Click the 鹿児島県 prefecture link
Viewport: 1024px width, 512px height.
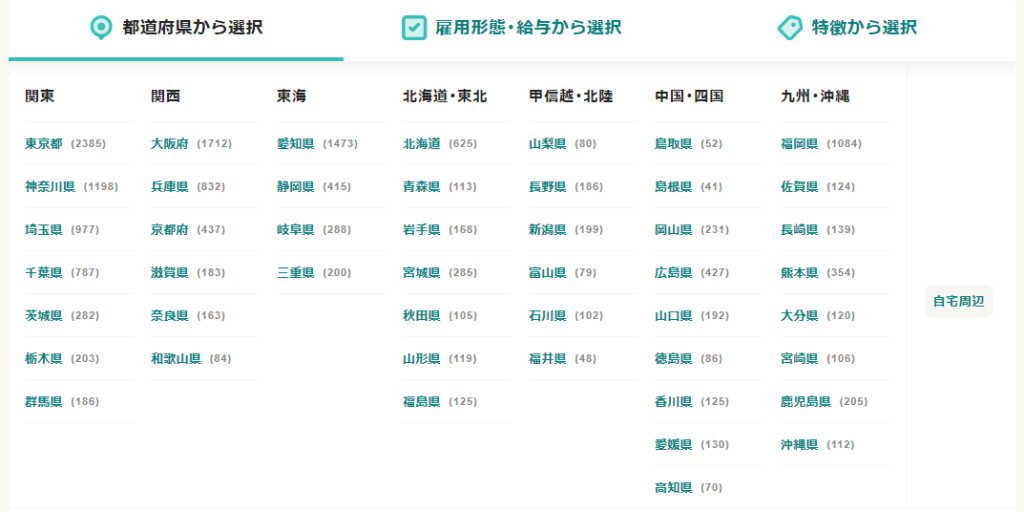click(x=806, y=402)
